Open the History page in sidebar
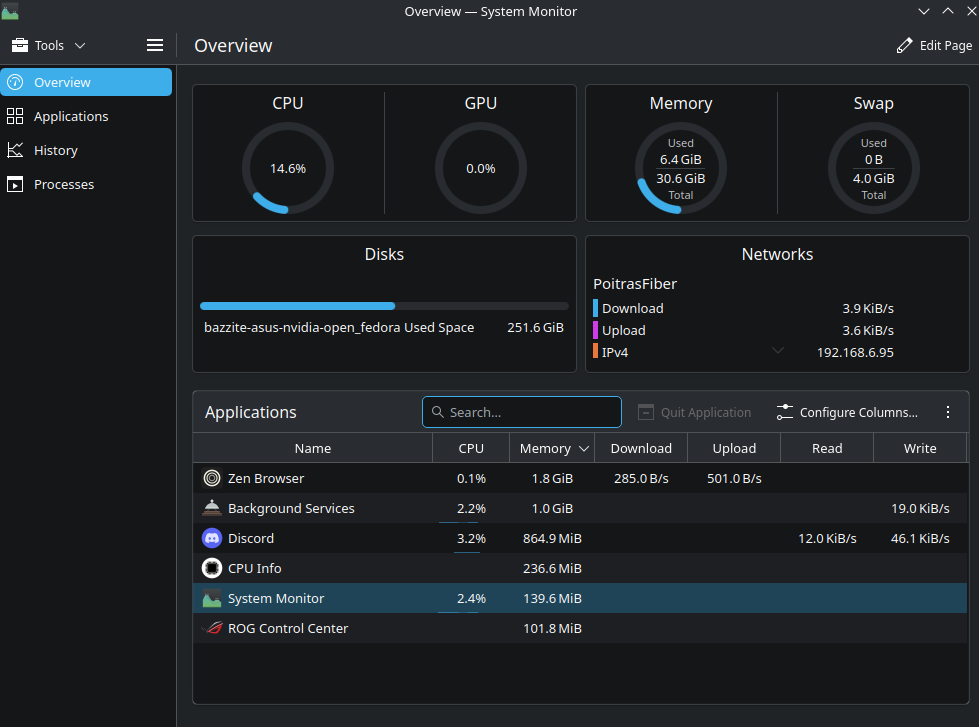Screen dimensions: 979x727 pos(55,150)
